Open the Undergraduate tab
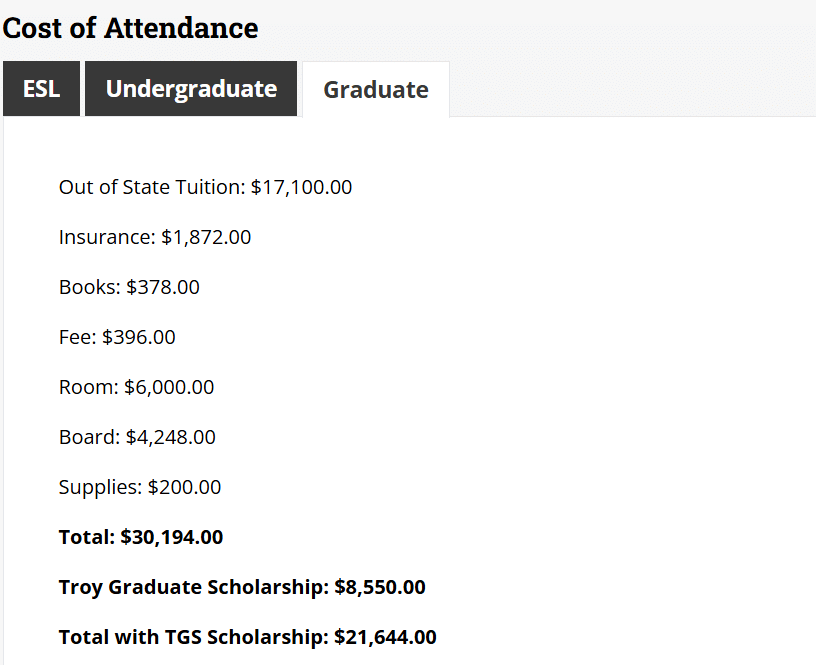 (191, 89)
